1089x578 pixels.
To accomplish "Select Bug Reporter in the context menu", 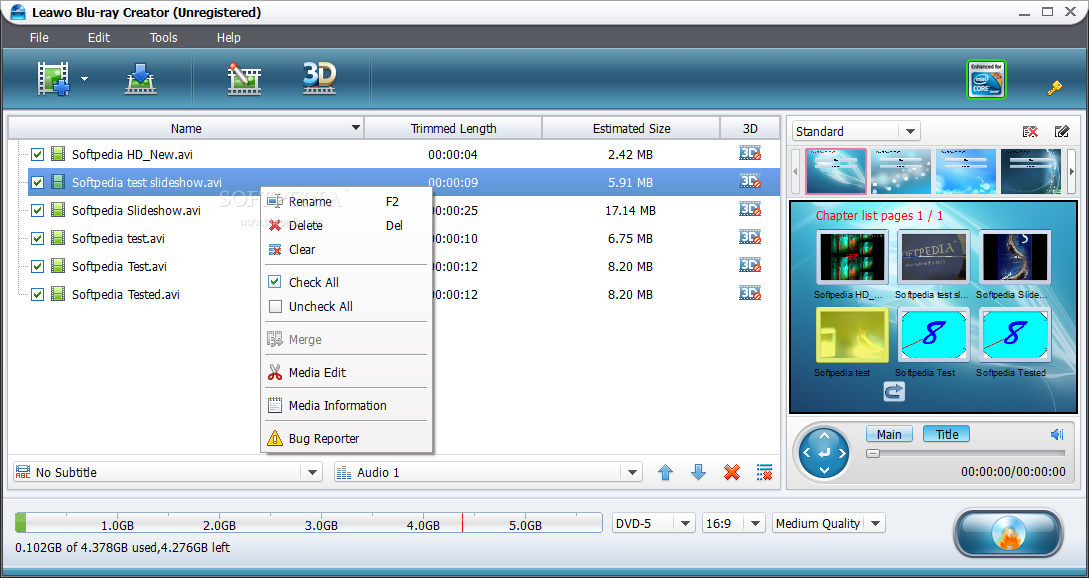I will point(346,438).
